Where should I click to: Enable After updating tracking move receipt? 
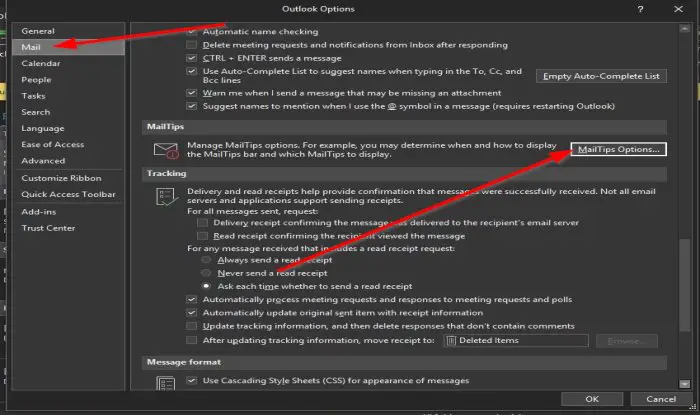(192, 340)
